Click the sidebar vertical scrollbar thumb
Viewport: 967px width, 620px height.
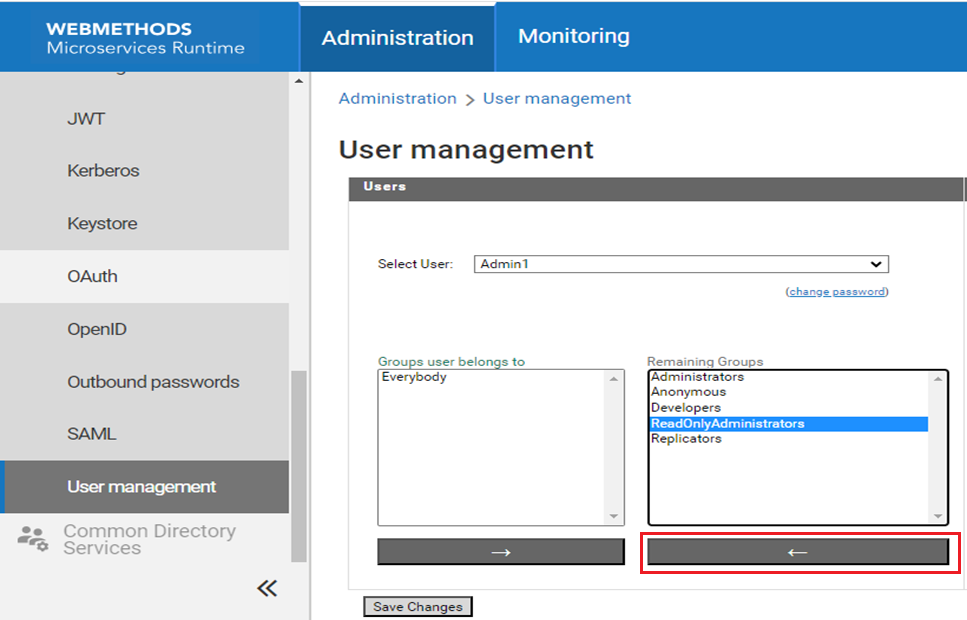pos(298,465)
